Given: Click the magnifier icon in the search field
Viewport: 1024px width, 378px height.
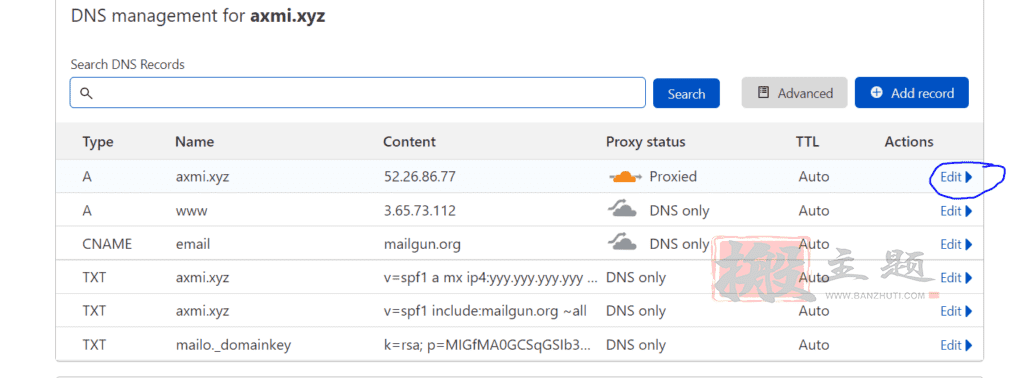Looking at the screenshot, I should 86,93.
